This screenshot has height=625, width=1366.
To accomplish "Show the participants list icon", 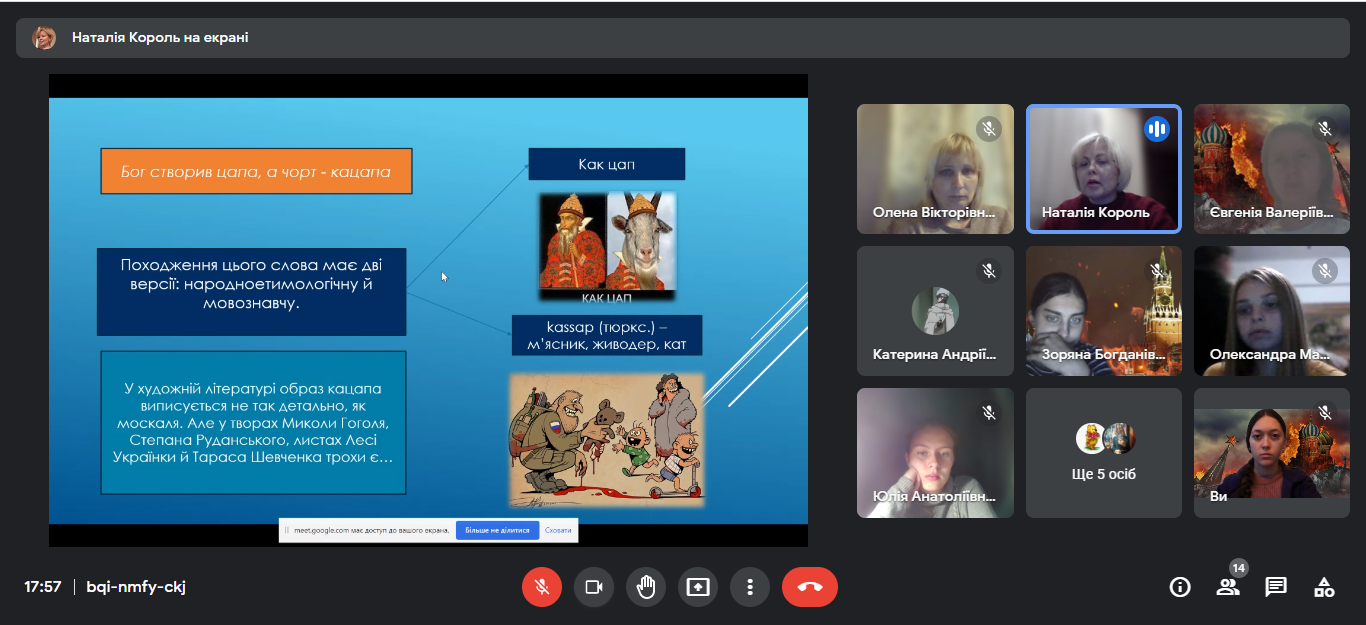I will (1227, 587).
